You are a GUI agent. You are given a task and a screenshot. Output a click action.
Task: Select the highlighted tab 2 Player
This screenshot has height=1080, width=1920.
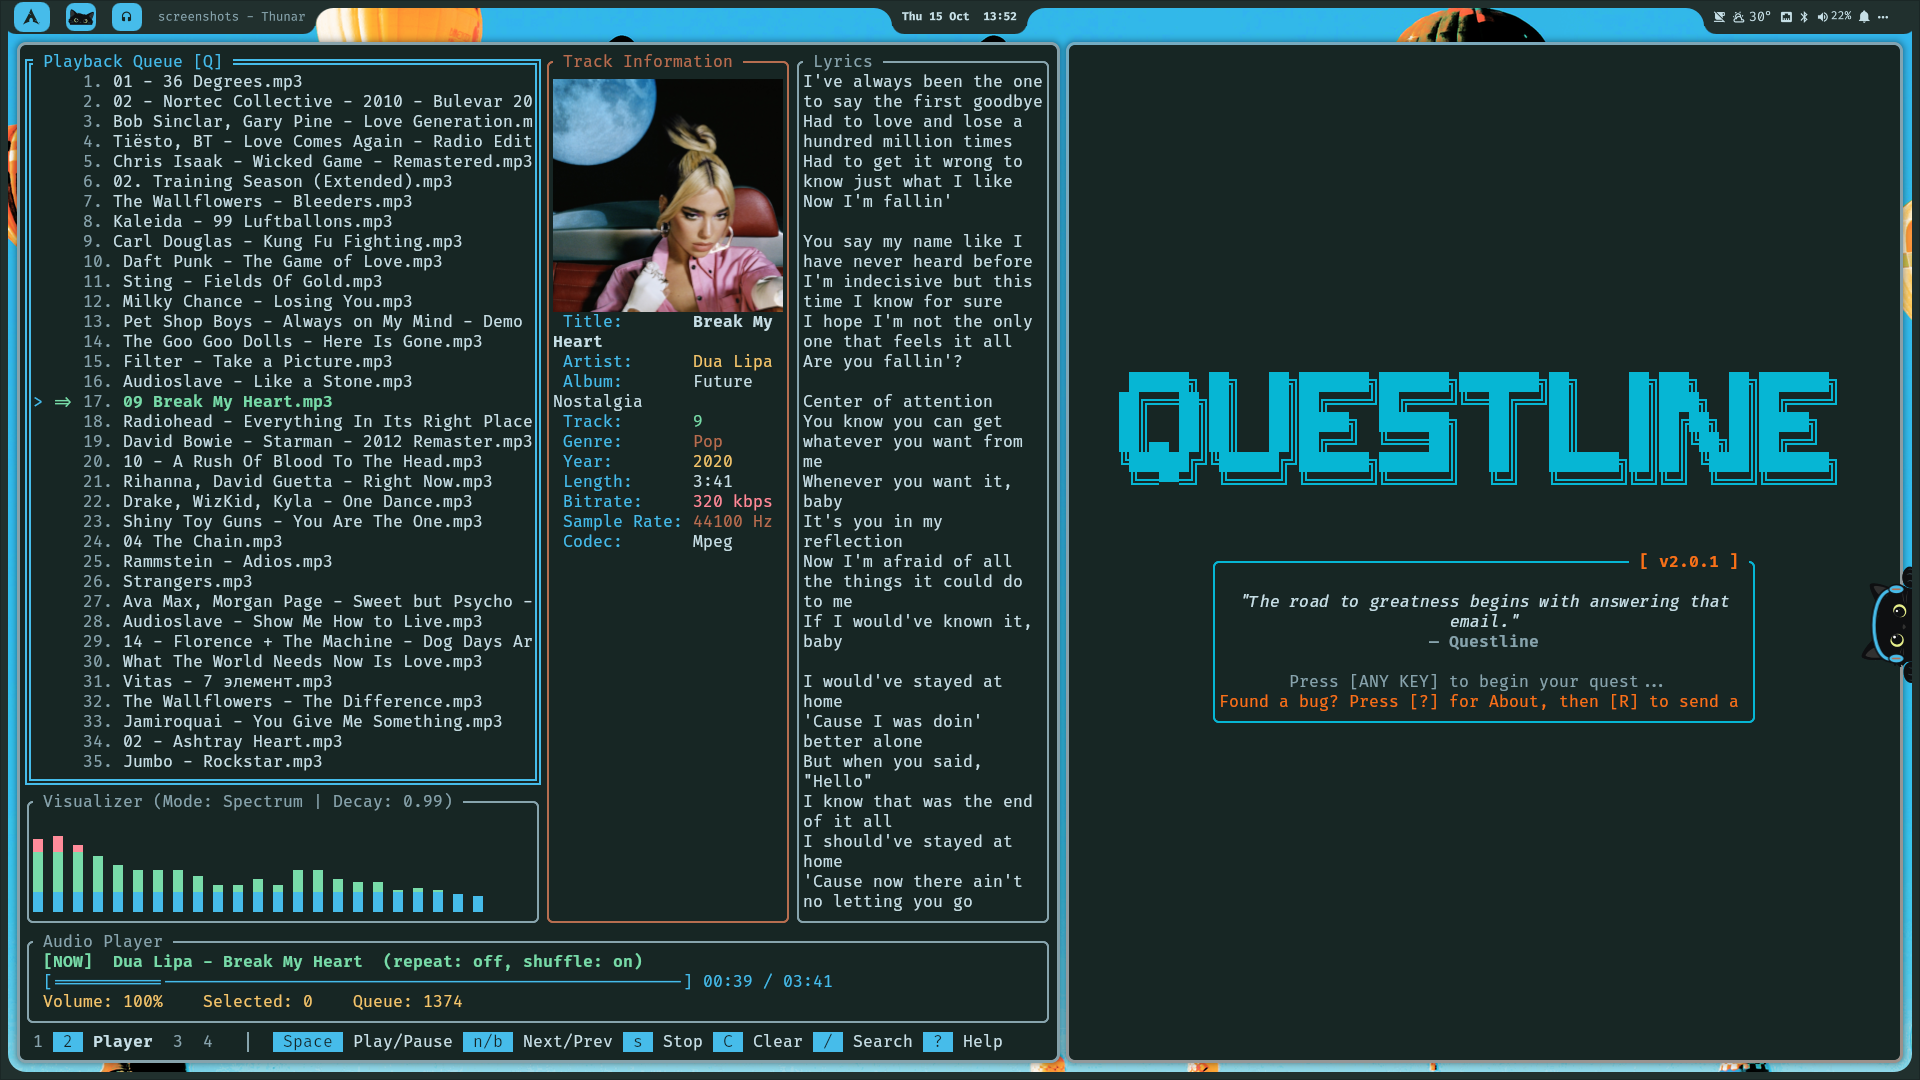tap(103, 1041)
